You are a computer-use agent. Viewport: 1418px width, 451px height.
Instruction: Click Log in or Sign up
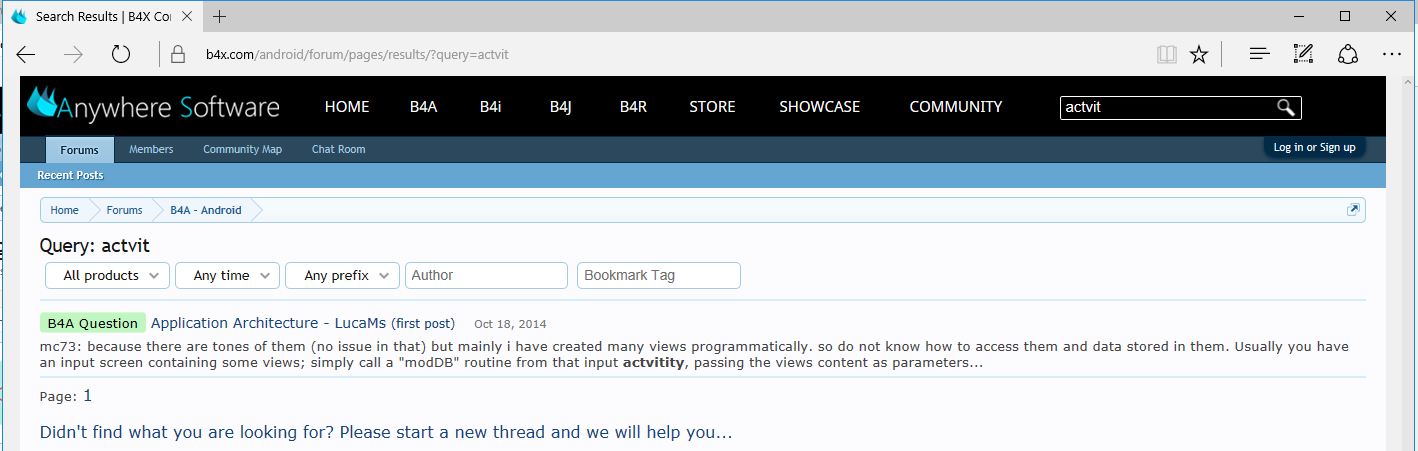[x=1314, y=147]
